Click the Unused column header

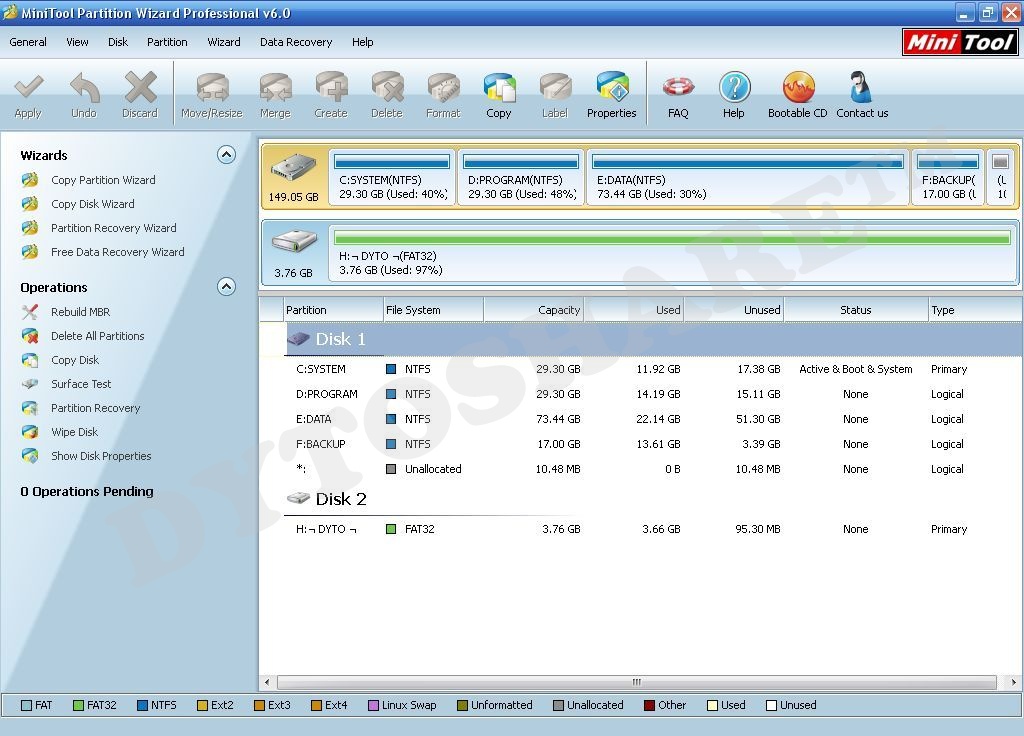(733, 310)
